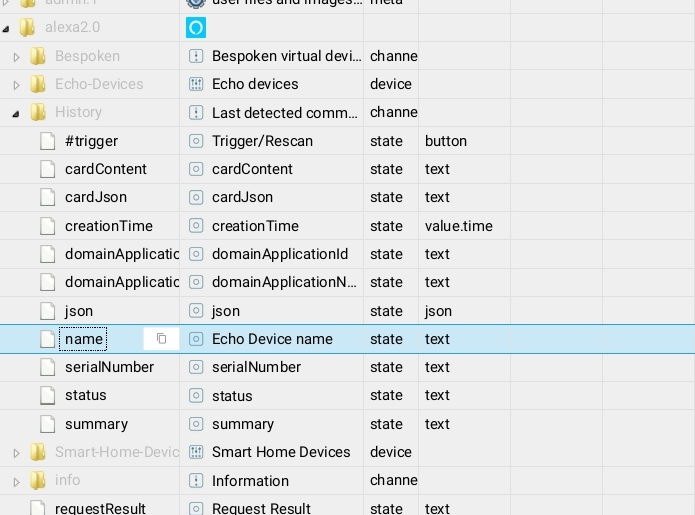Screen dimensions: 695x515
Task: Click the file icon of requestResult
Action: click(37, 508)
